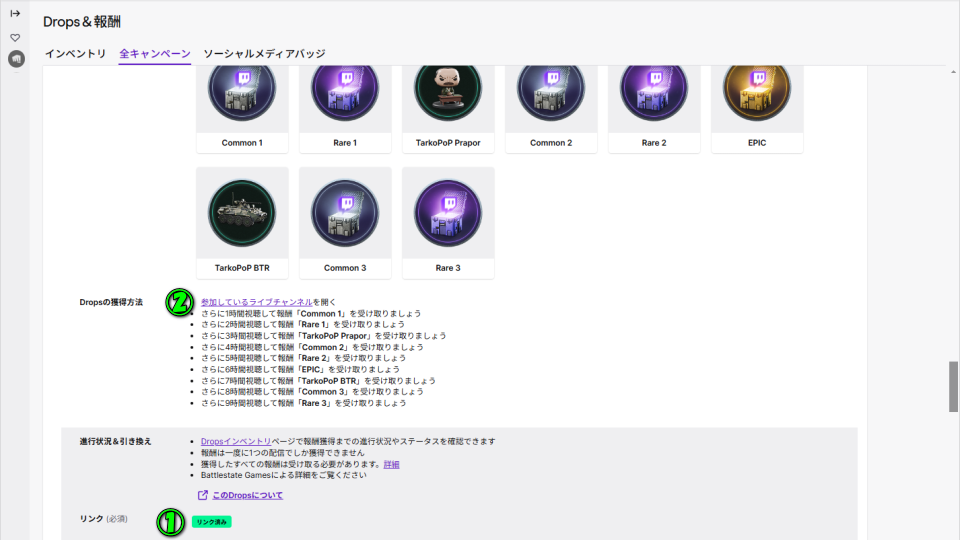
Task: Click the line about 7 hours for TarkoPoP BTR
Action: 318,381
